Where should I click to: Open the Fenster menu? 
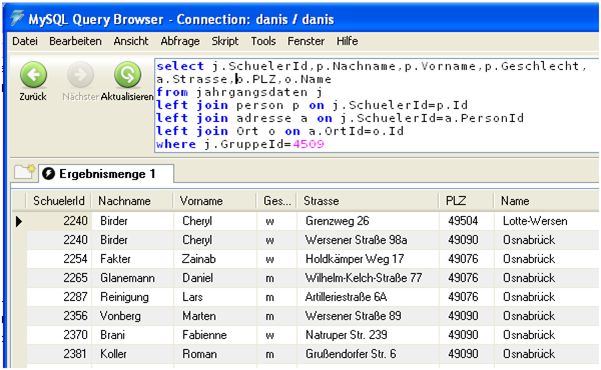tap(306, 41)
